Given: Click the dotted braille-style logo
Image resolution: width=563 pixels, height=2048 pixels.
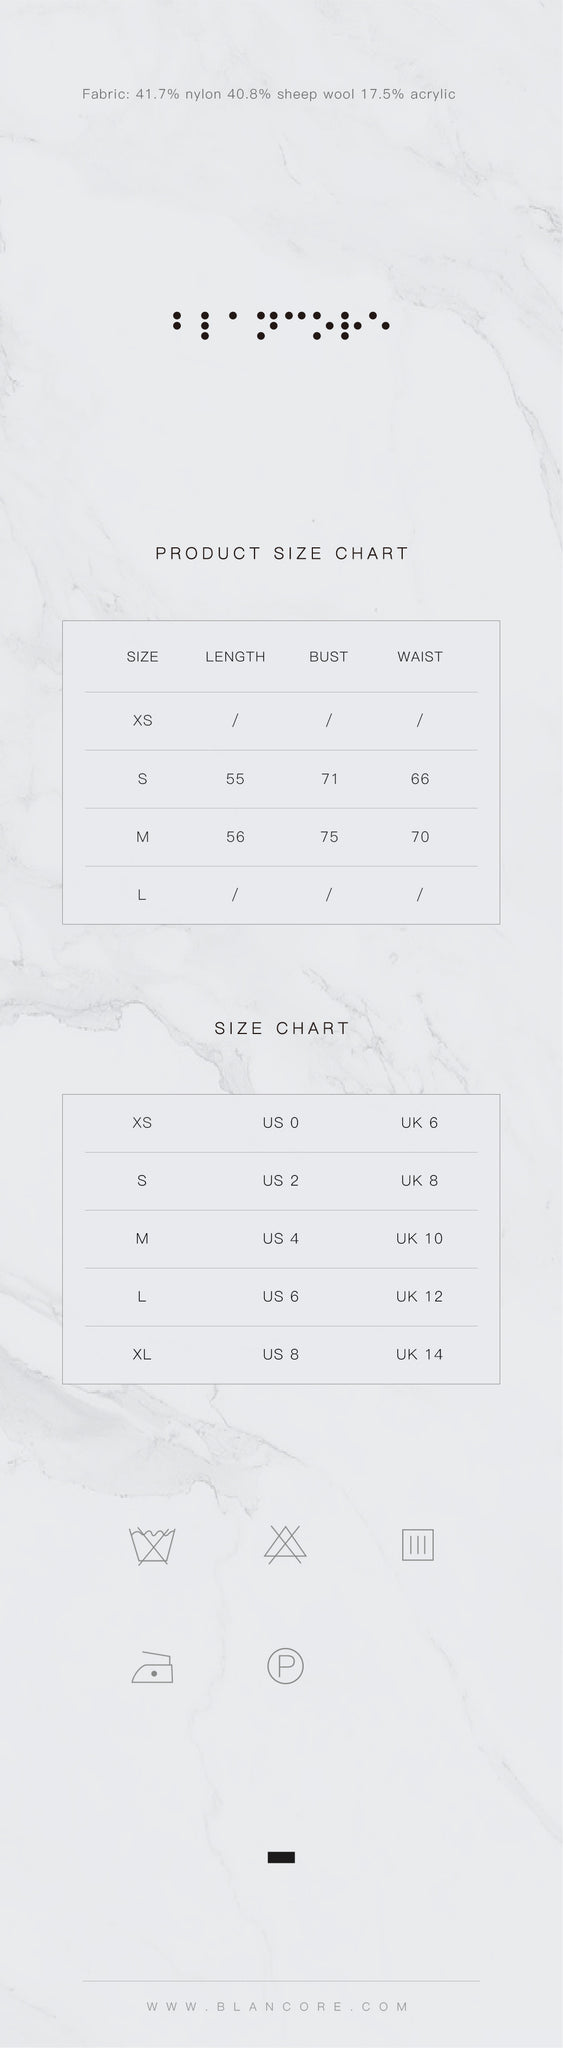Looking at the screenshot, I should 281,325.
